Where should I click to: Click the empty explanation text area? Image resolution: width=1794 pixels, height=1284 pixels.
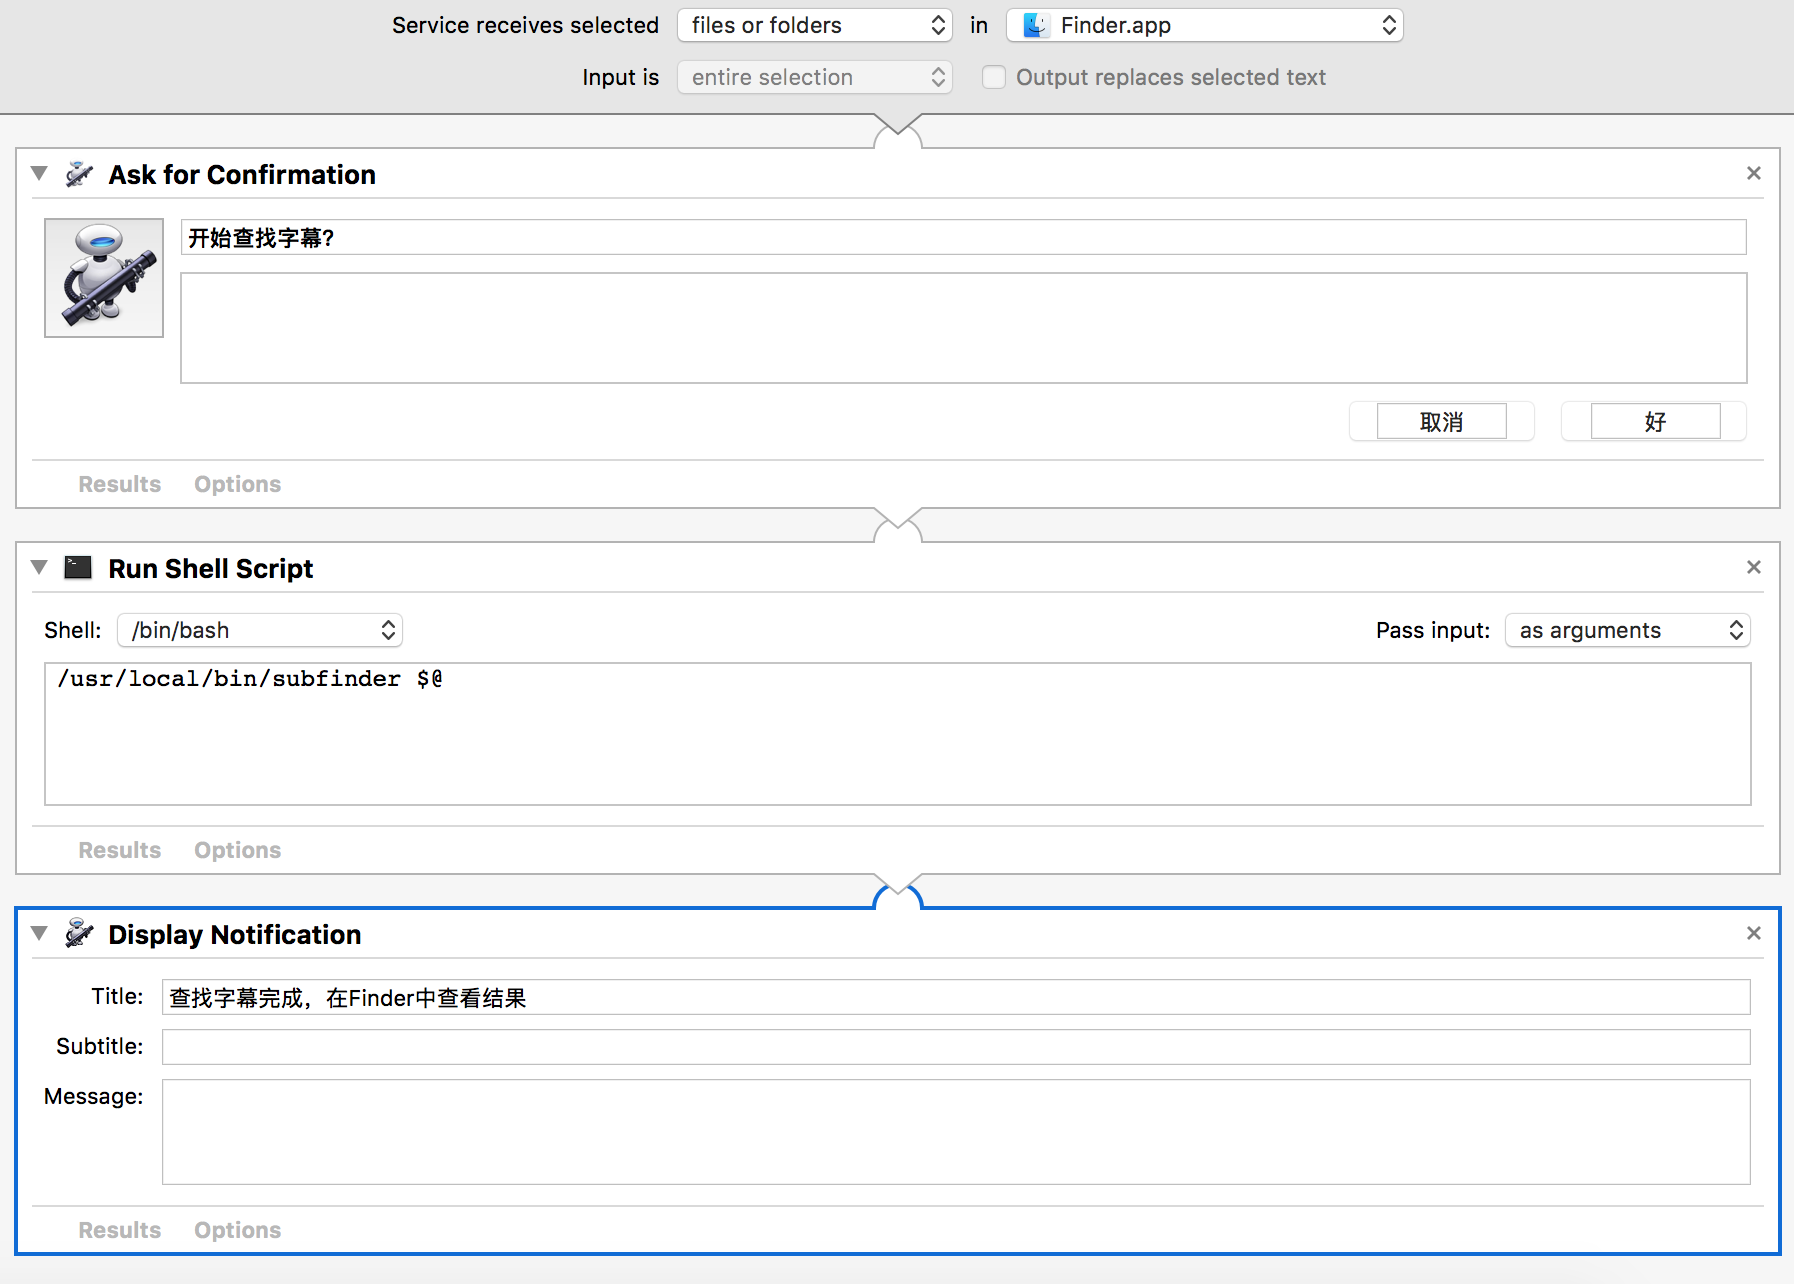(x=963, y=328)
